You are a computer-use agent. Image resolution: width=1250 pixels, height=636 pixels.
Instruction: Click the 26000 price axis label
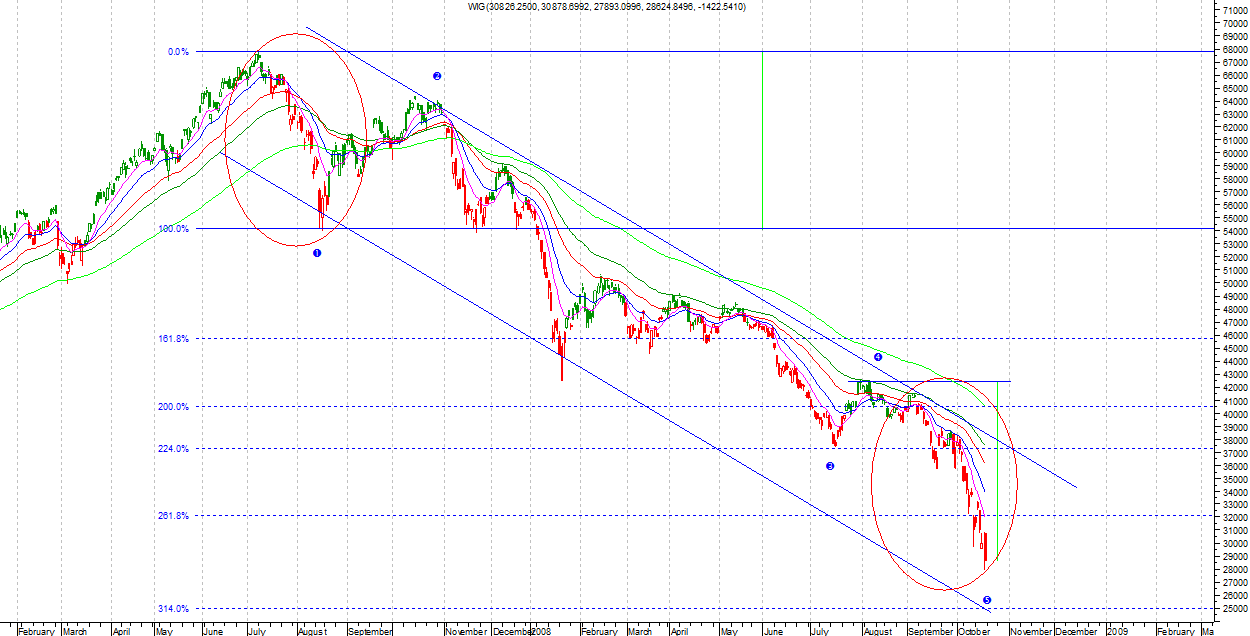(x=1233, y=595)
